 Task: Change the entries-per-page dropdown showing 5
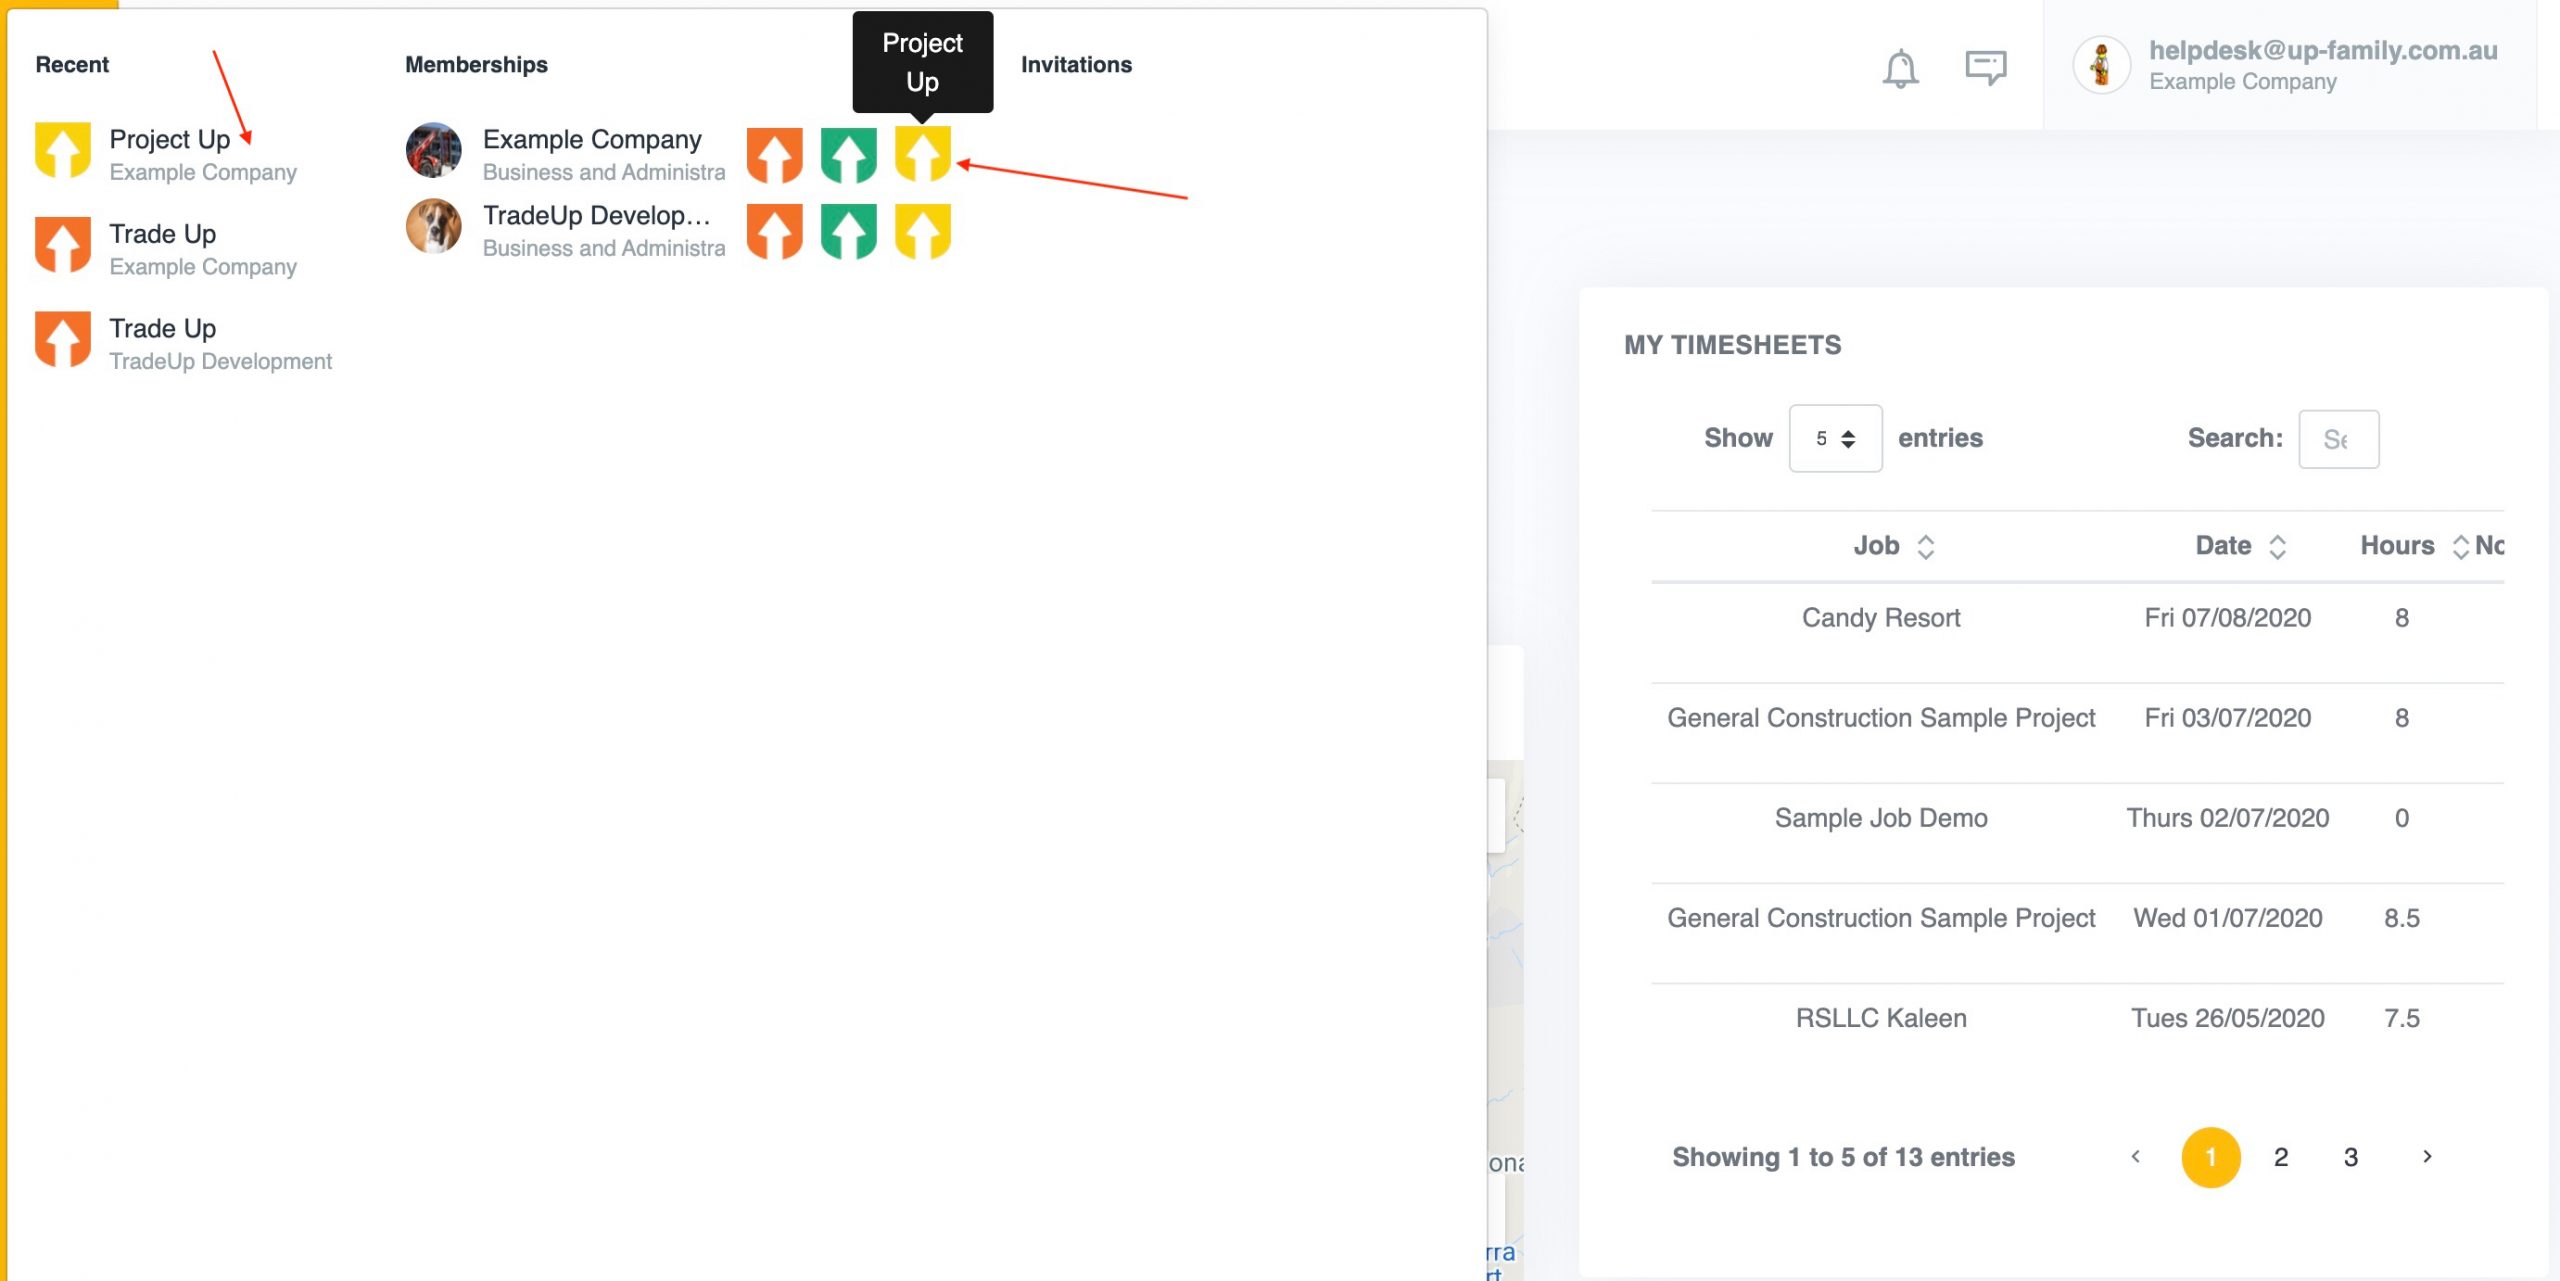click(x=1835, y=438)
